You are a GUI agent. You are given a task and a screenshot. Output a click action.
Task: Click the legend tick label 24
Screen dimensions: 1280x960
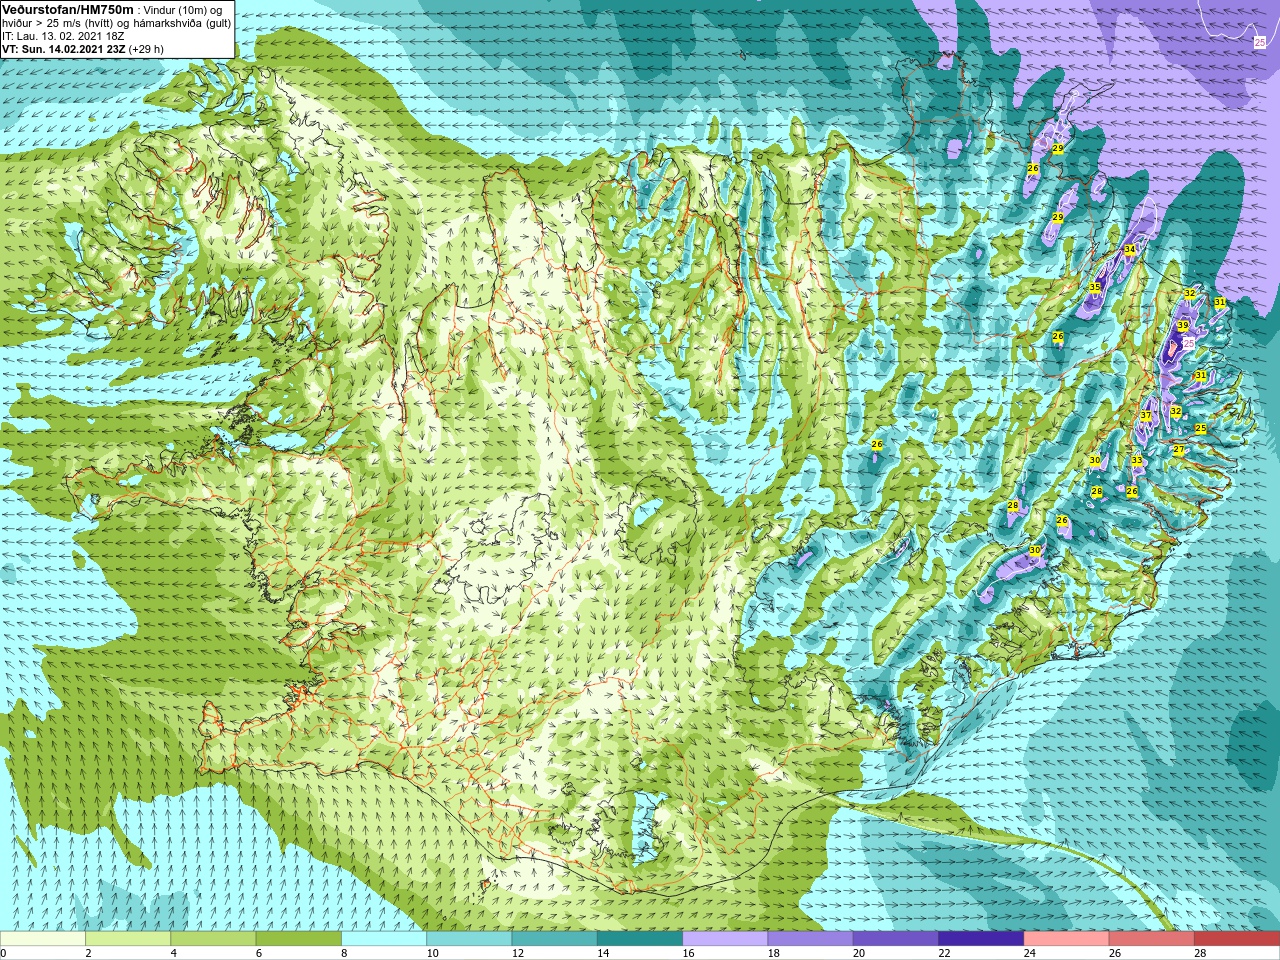click(x=1030, y=953)
